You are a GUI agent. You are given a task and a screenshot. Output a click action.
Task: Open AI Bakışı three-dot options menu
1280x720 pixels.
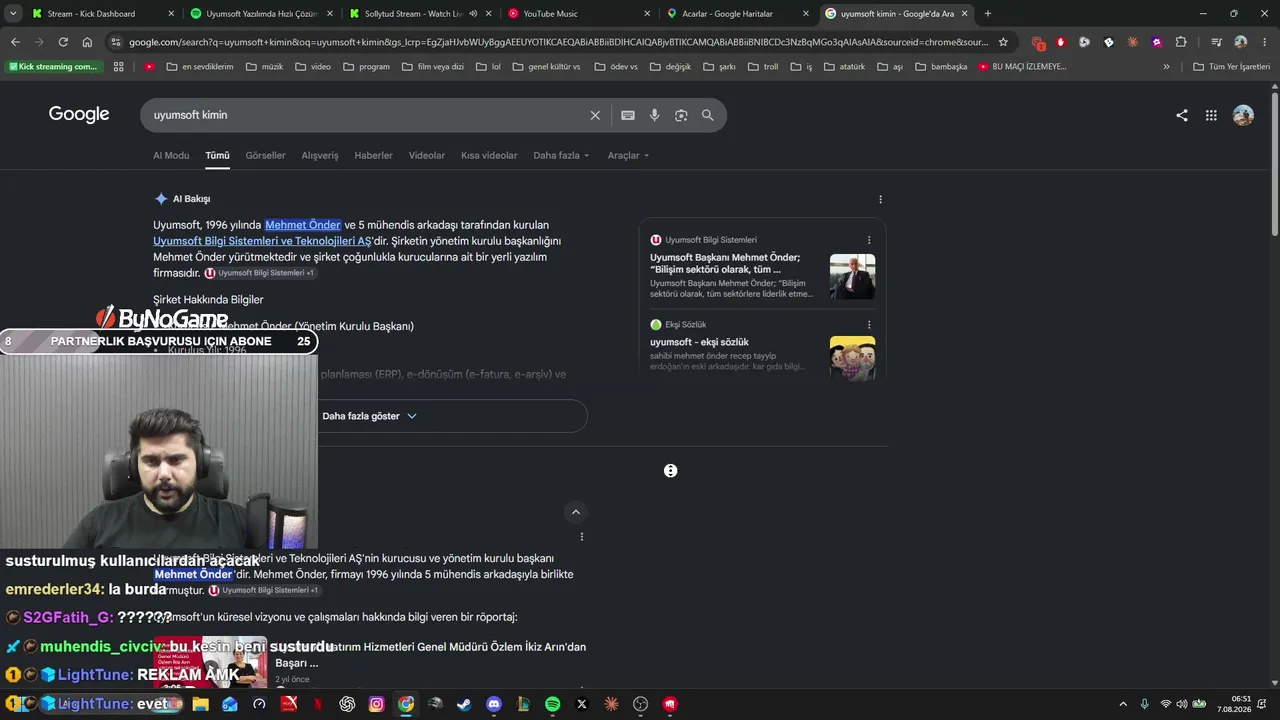pos(880,199)
